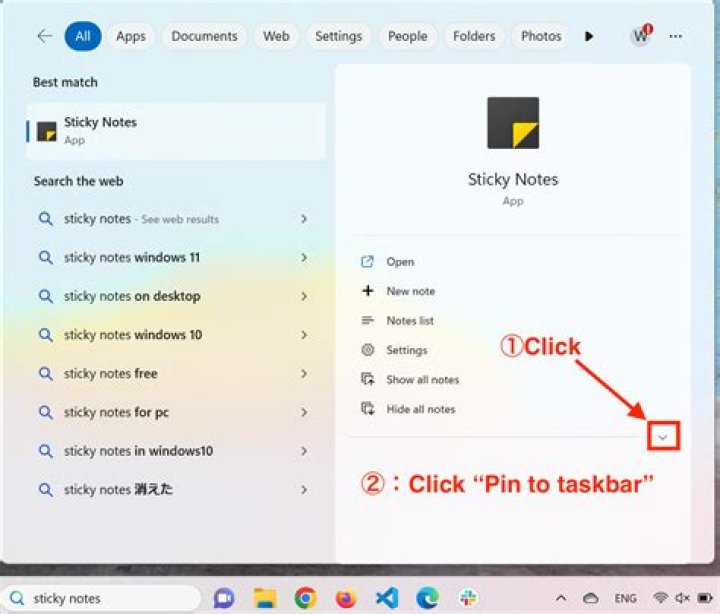Switch to the People filter tab
This screenshot has width=720, height=614.
[x=408, y=36]
